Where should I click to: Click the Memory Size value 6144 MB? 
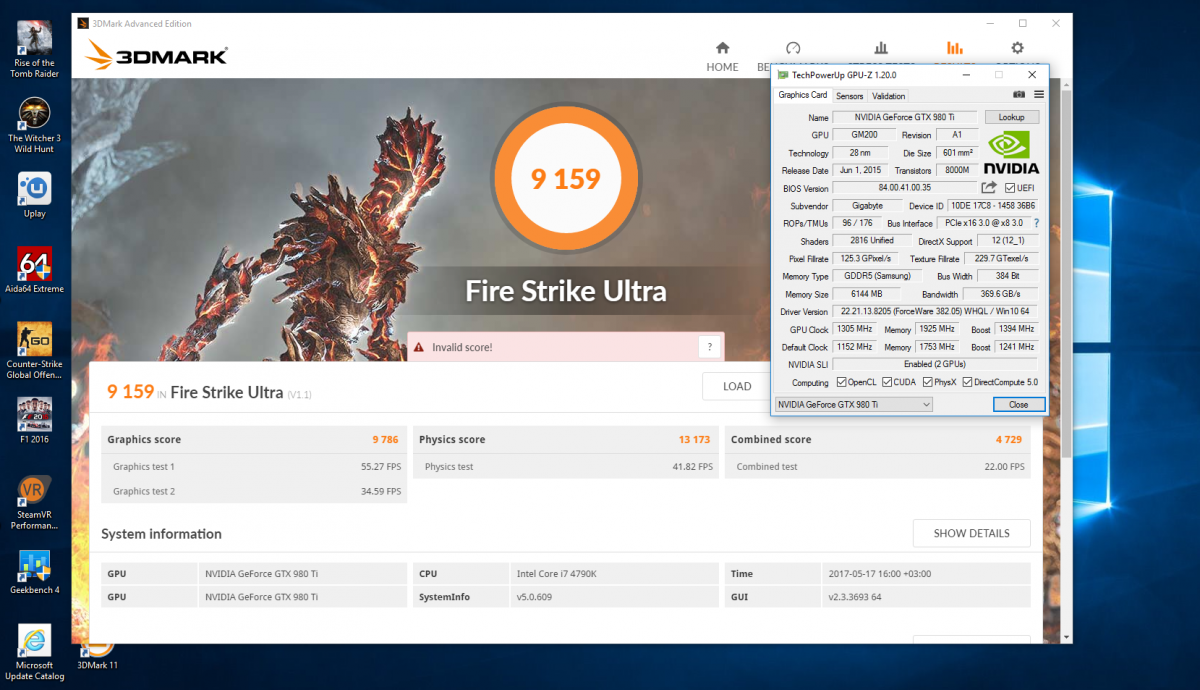click(866, 294)
